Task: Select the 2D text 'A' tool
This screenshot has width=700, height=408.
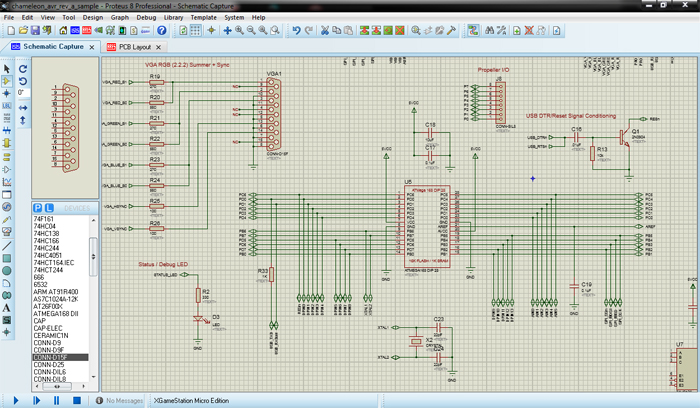Action: tap(7, 308)
